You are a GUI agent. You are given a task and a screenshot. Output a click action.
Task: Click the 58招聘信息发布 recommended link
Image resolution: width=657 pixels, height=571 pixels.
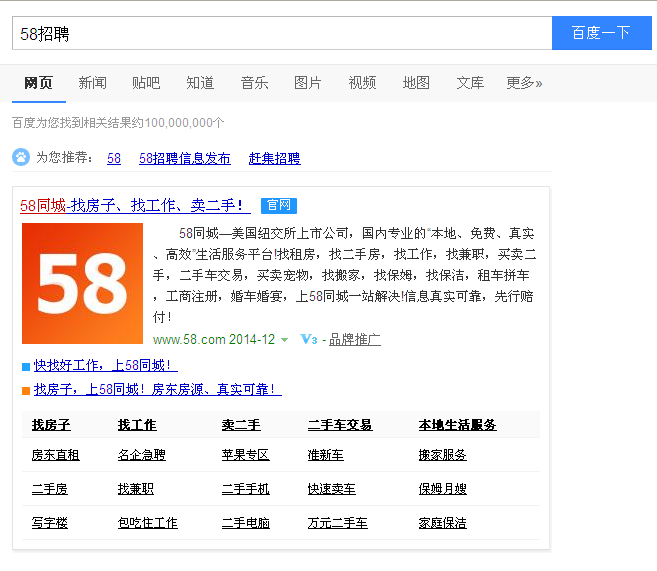pos(184,158)
